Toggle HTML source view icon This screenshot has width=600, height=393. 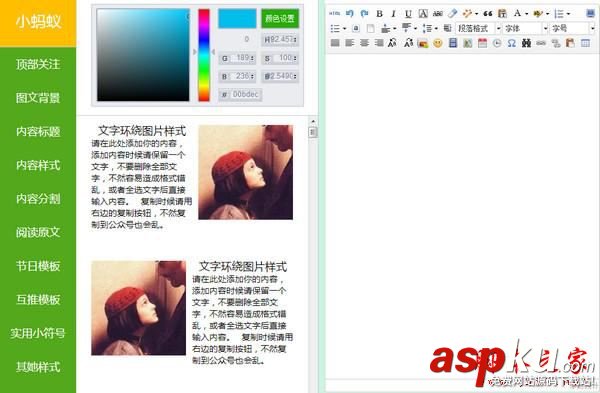pyautogui.click(x=334, y=13)
